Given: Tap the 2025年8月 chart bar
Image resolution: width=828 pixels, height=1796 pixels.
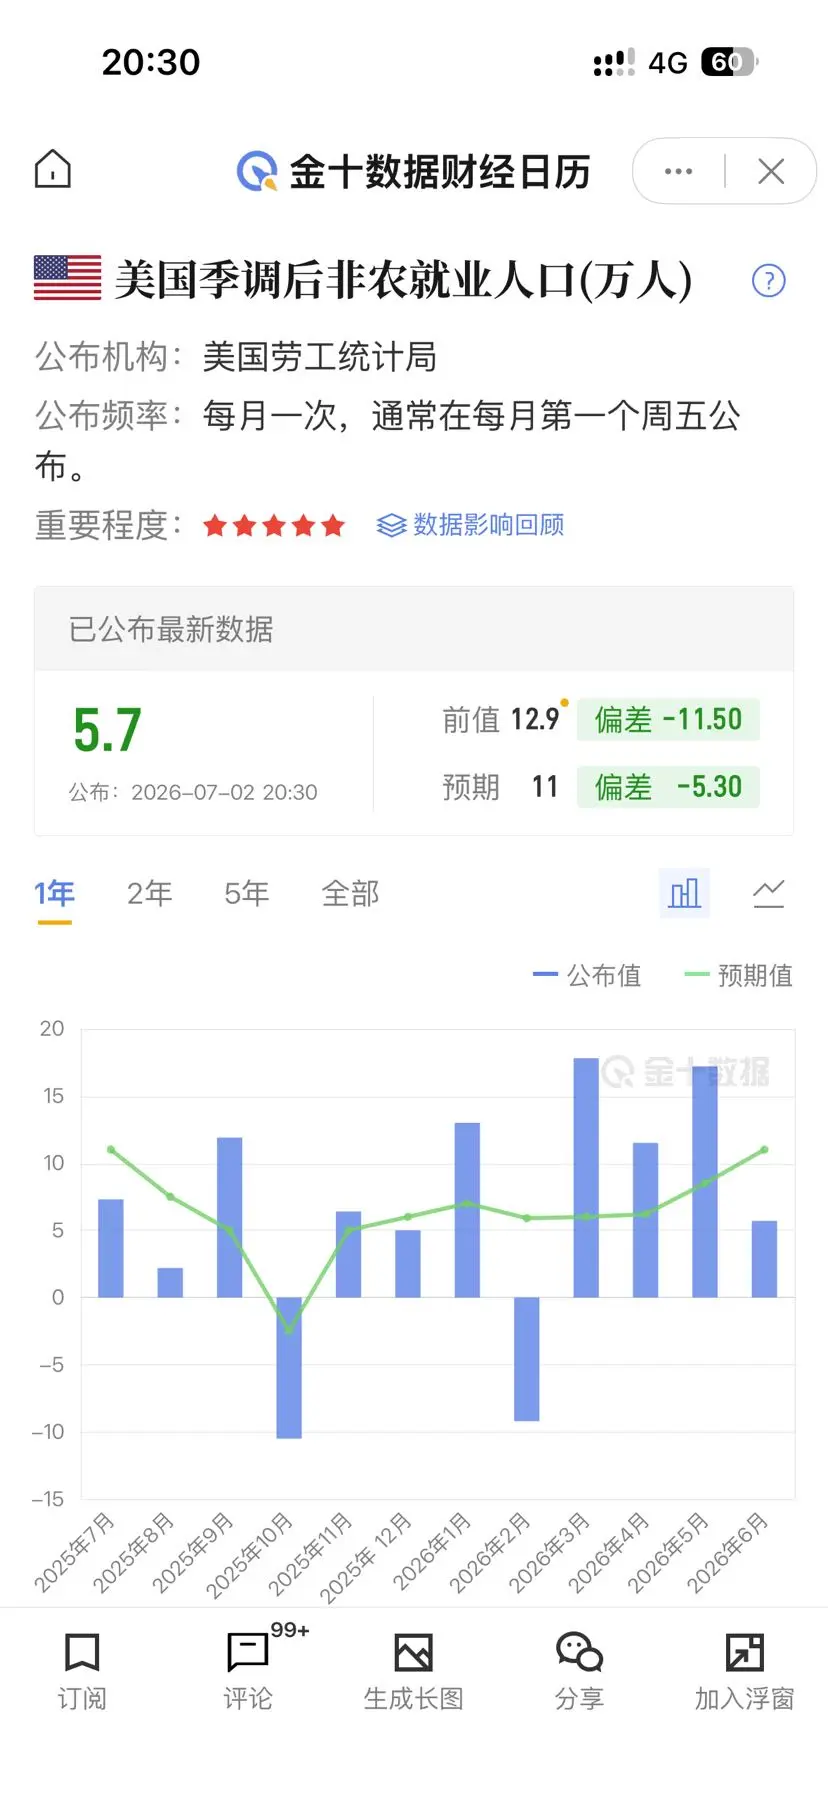Looking at the screenshot, I should click(170, 1283).
